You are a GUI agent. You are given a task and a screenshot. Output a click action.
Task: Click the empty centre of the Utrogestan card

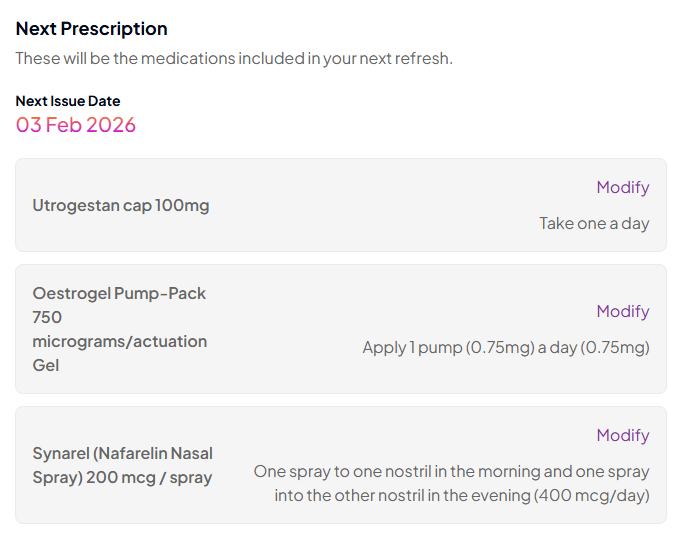pyautogui.click(x=370, y=205)
